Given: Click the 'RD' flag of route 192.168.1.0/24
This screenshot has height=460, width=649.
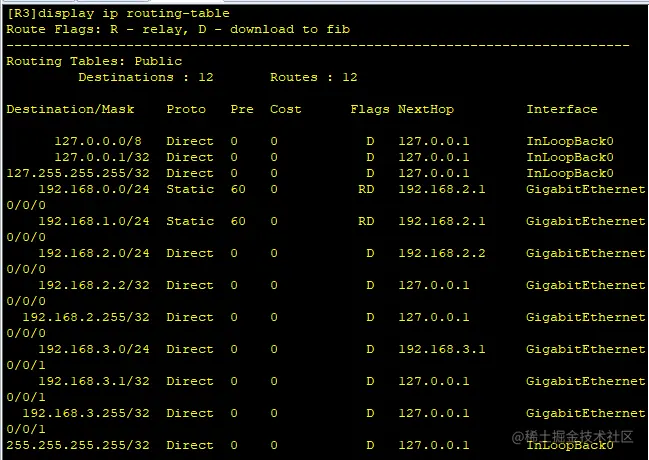Looking at the screenshot, I should click(366, 221).
